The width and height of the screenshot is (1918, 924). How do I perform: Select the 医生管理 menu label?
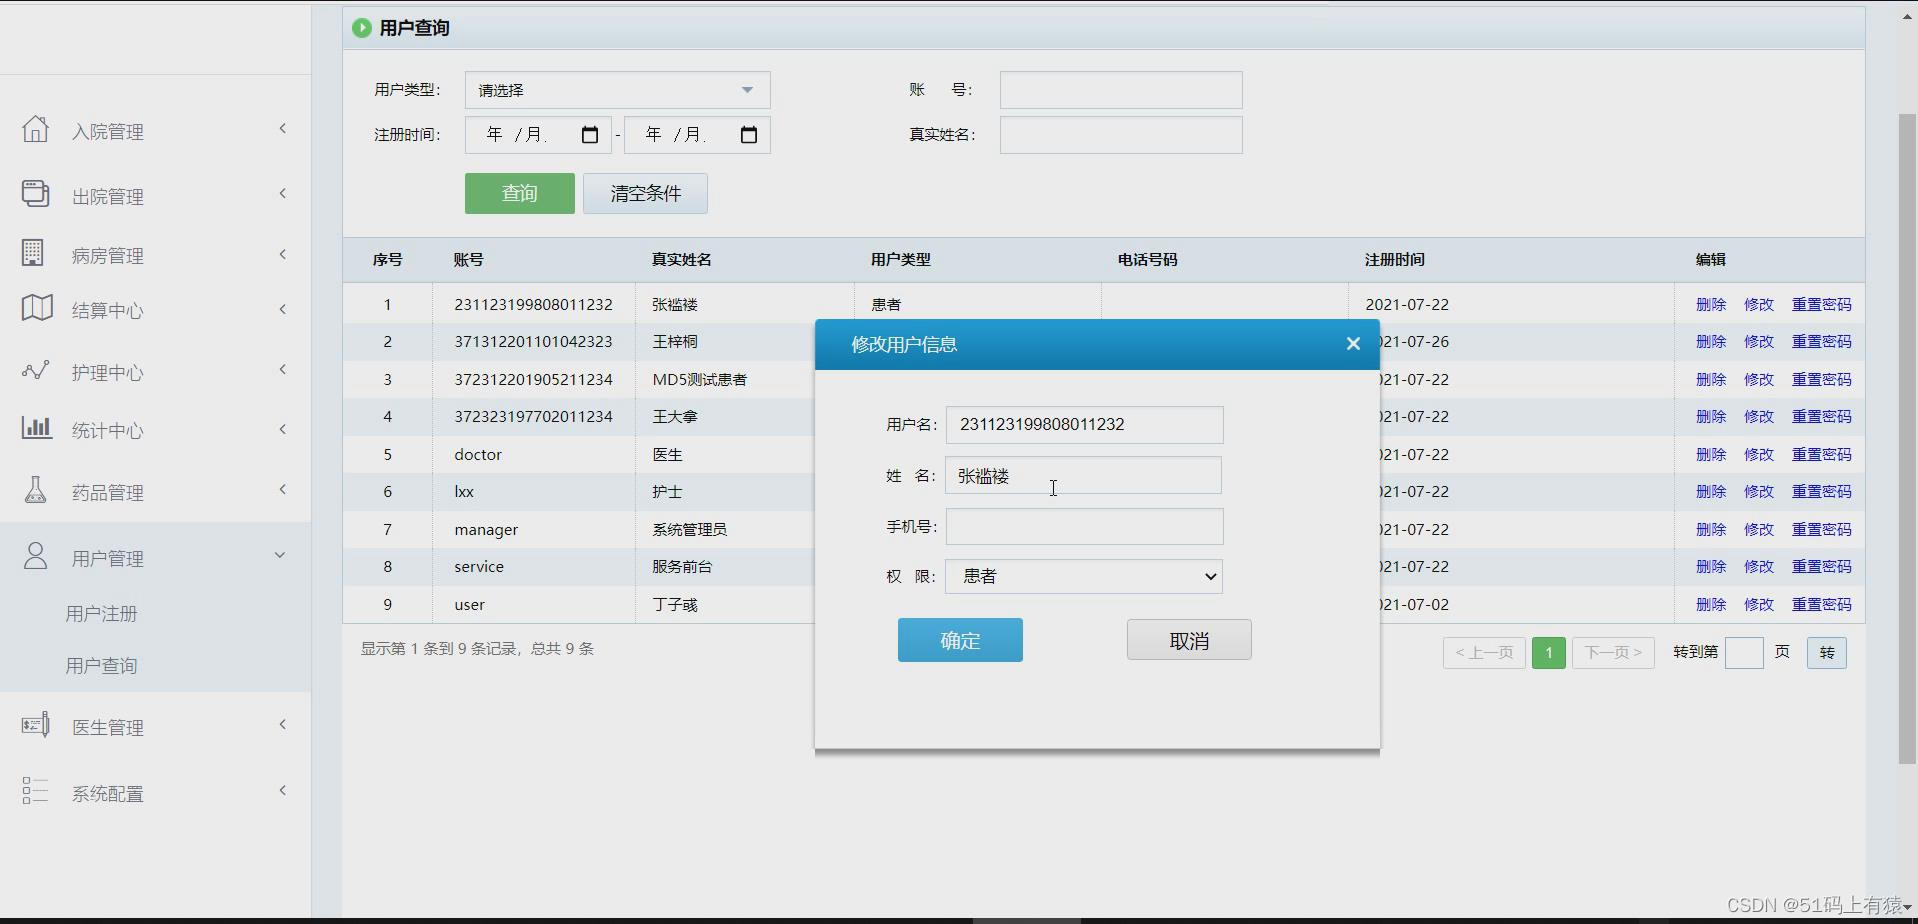click(x=107, y=728)
